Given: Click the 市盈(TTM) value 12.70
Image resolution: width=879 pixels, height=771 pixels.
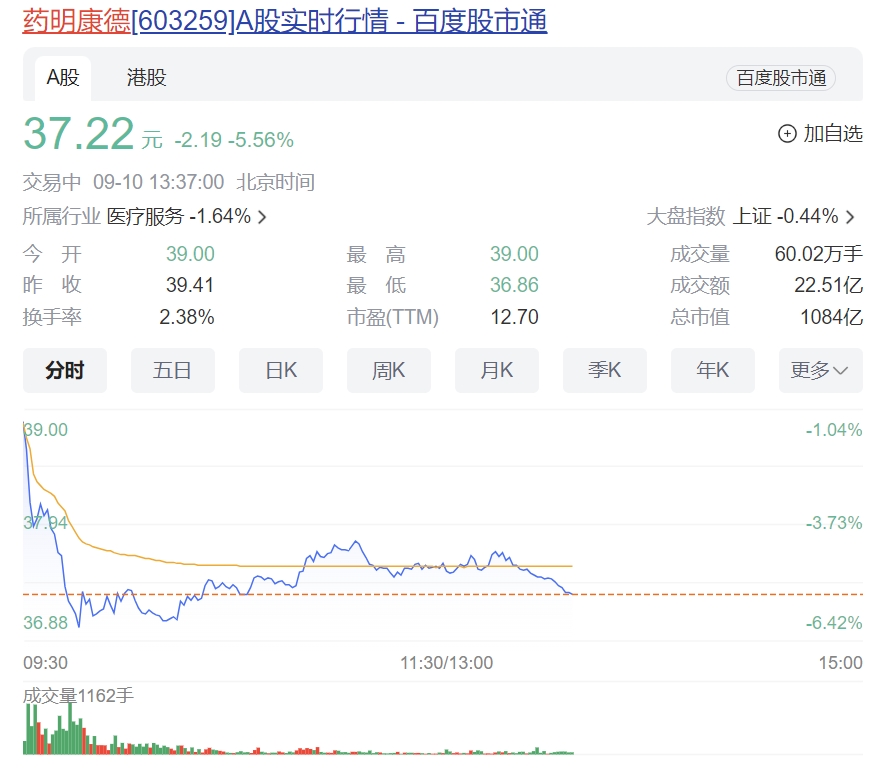Looking at the screenshot, I should [x=514, y=317].
